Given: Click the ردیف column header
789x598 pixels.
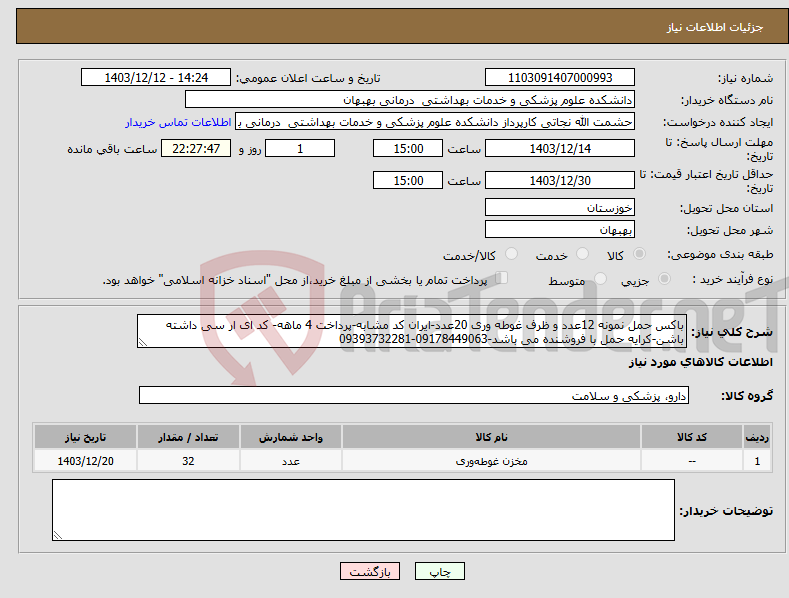Looking at the screenshot, I should (x=757, y=437).
